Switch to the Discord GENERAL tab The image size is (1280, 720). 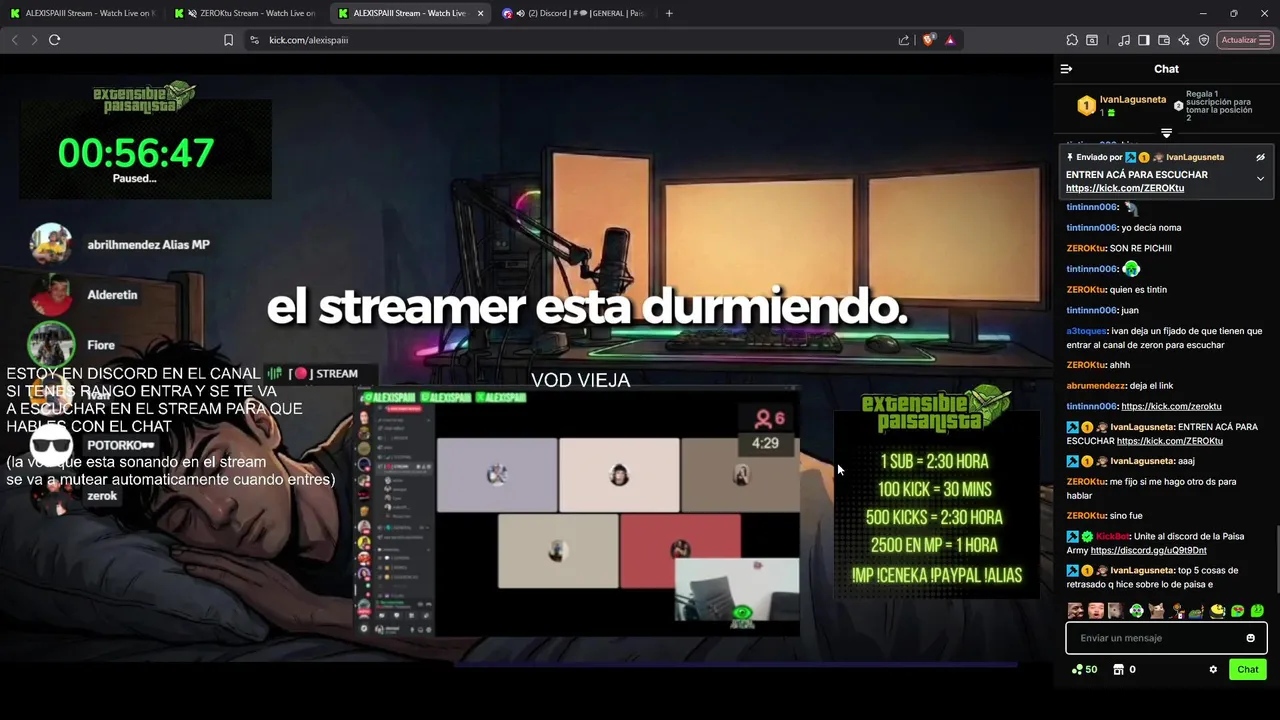(x=574, y=13)
